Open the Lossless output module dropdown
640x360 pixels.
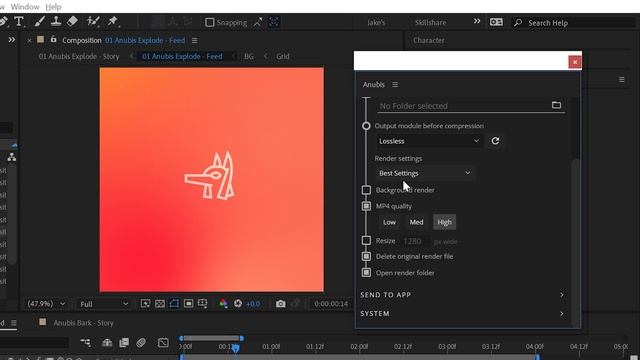pyautogui.click(x=429, y=141)
